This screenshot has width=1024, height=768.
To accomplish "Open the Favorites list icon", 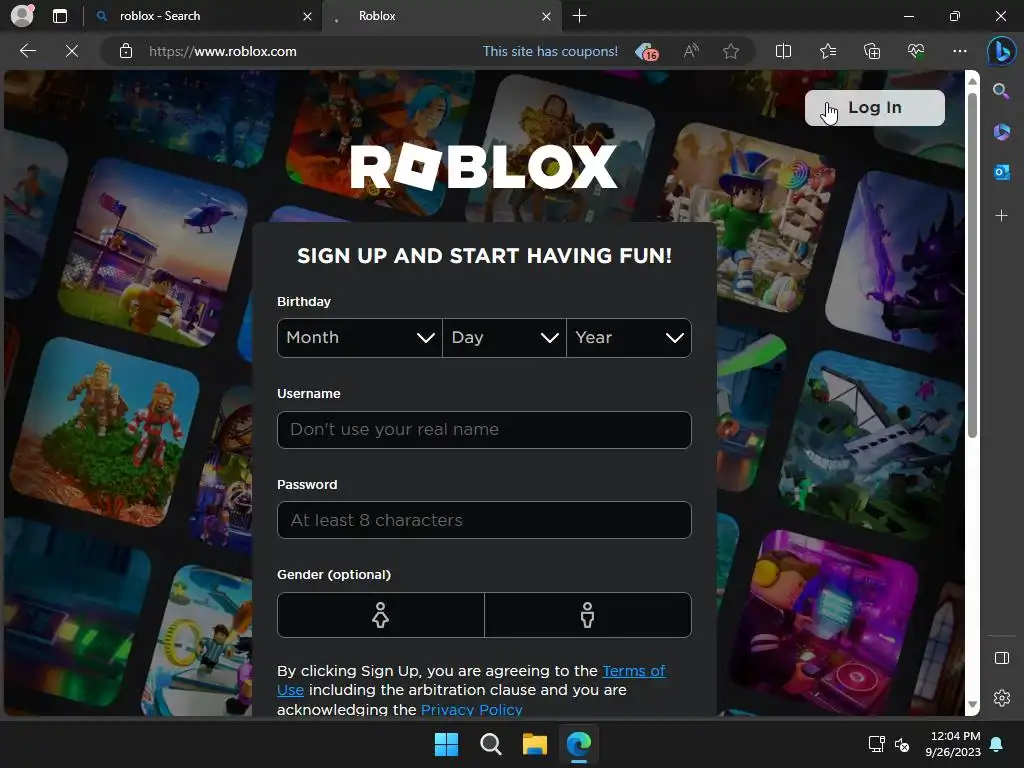I will click(x=827, y=51).
